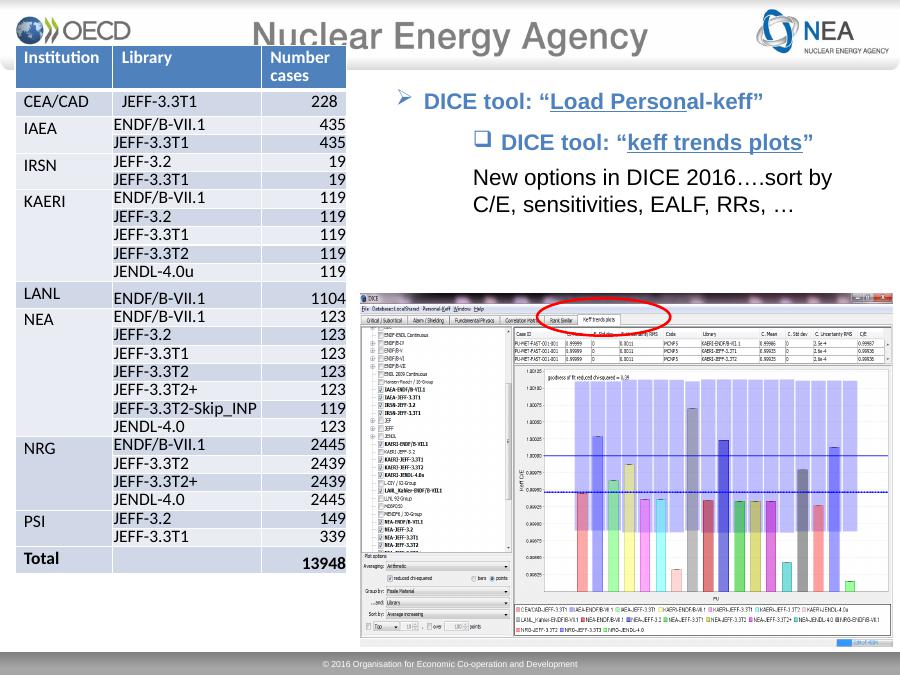
Task: Click the OECD globe logo
Action: [30, 29]
